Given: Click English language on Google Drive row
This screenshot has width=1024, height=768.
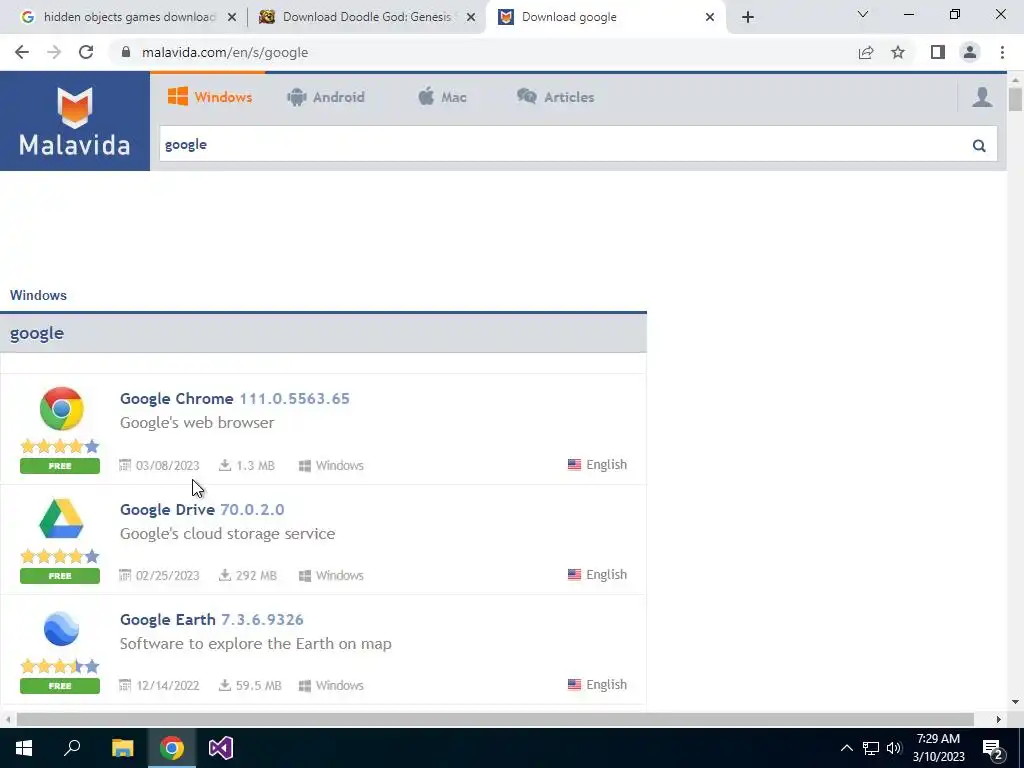Looking at the screenshot, I should tap(597, 575).
